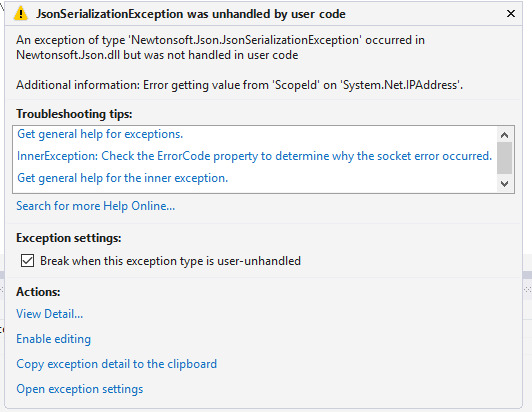The image size is (532, 412).
Task: Copy exception detail to the clipboard
Action: 116,364
